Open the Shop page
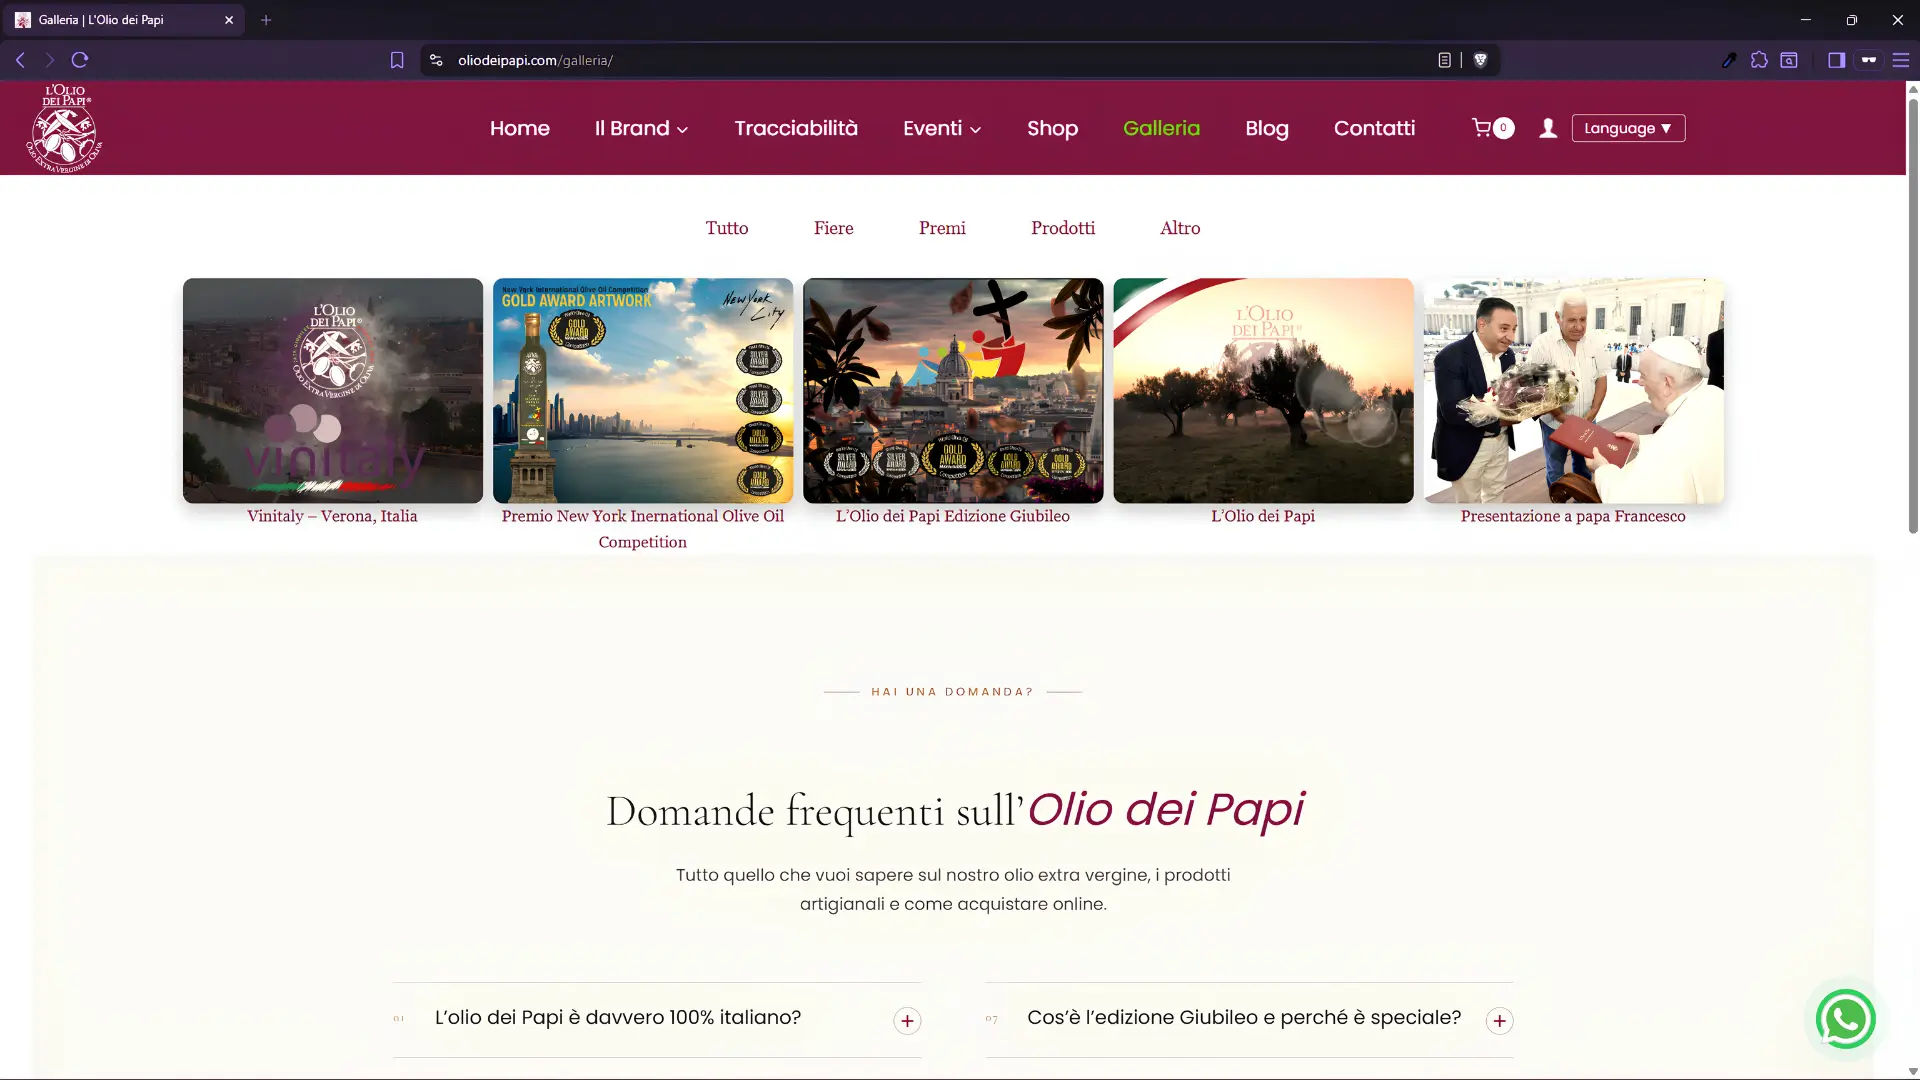Image resolution: width=1920 pixels, height=1080 pixels. click(1052, 128)
